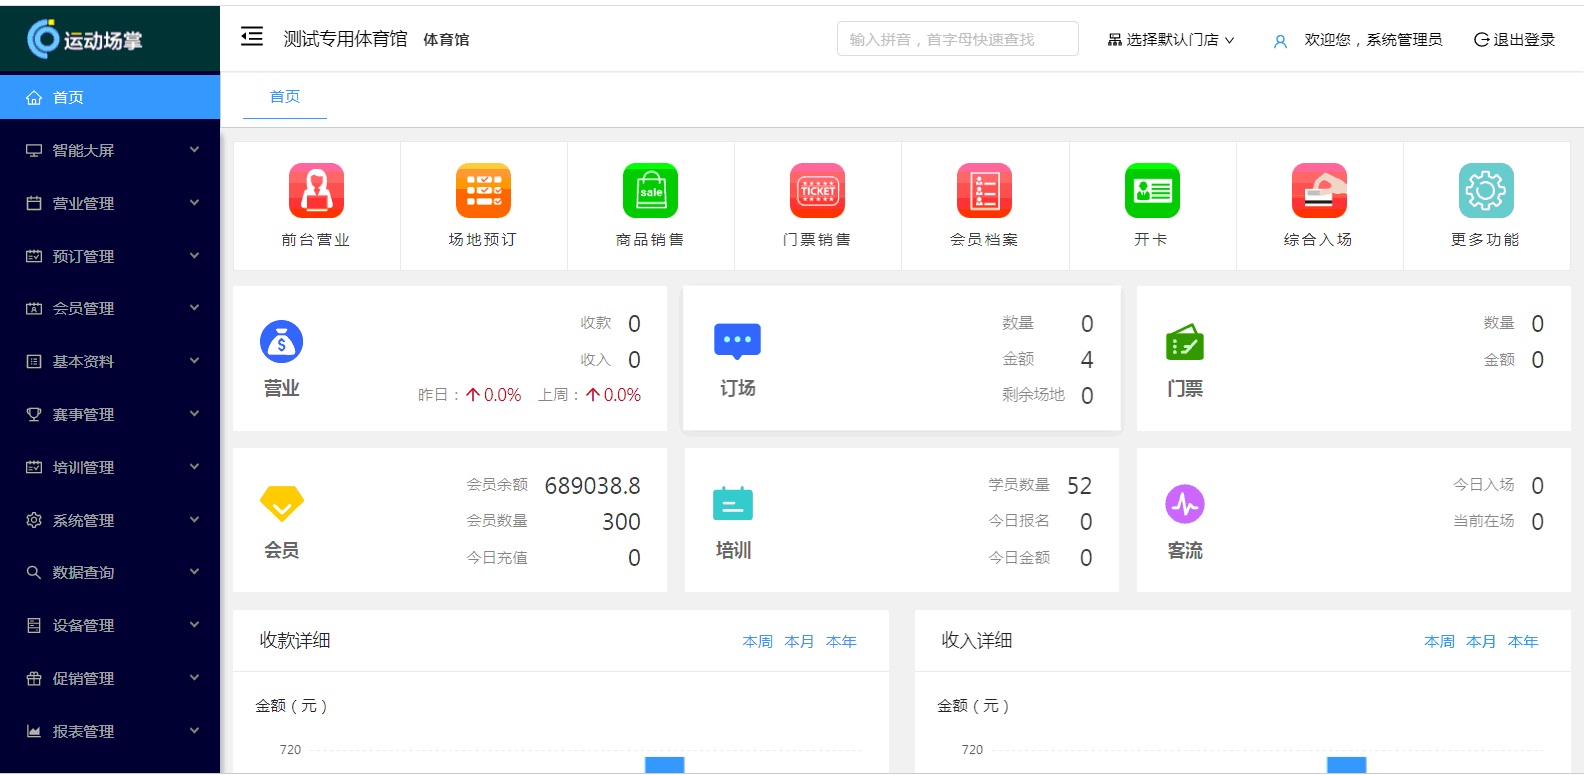Open the 综合入场 icon
Image resolution: width=1584 pixels, height=775 pixels.
tap(1319, 190)
